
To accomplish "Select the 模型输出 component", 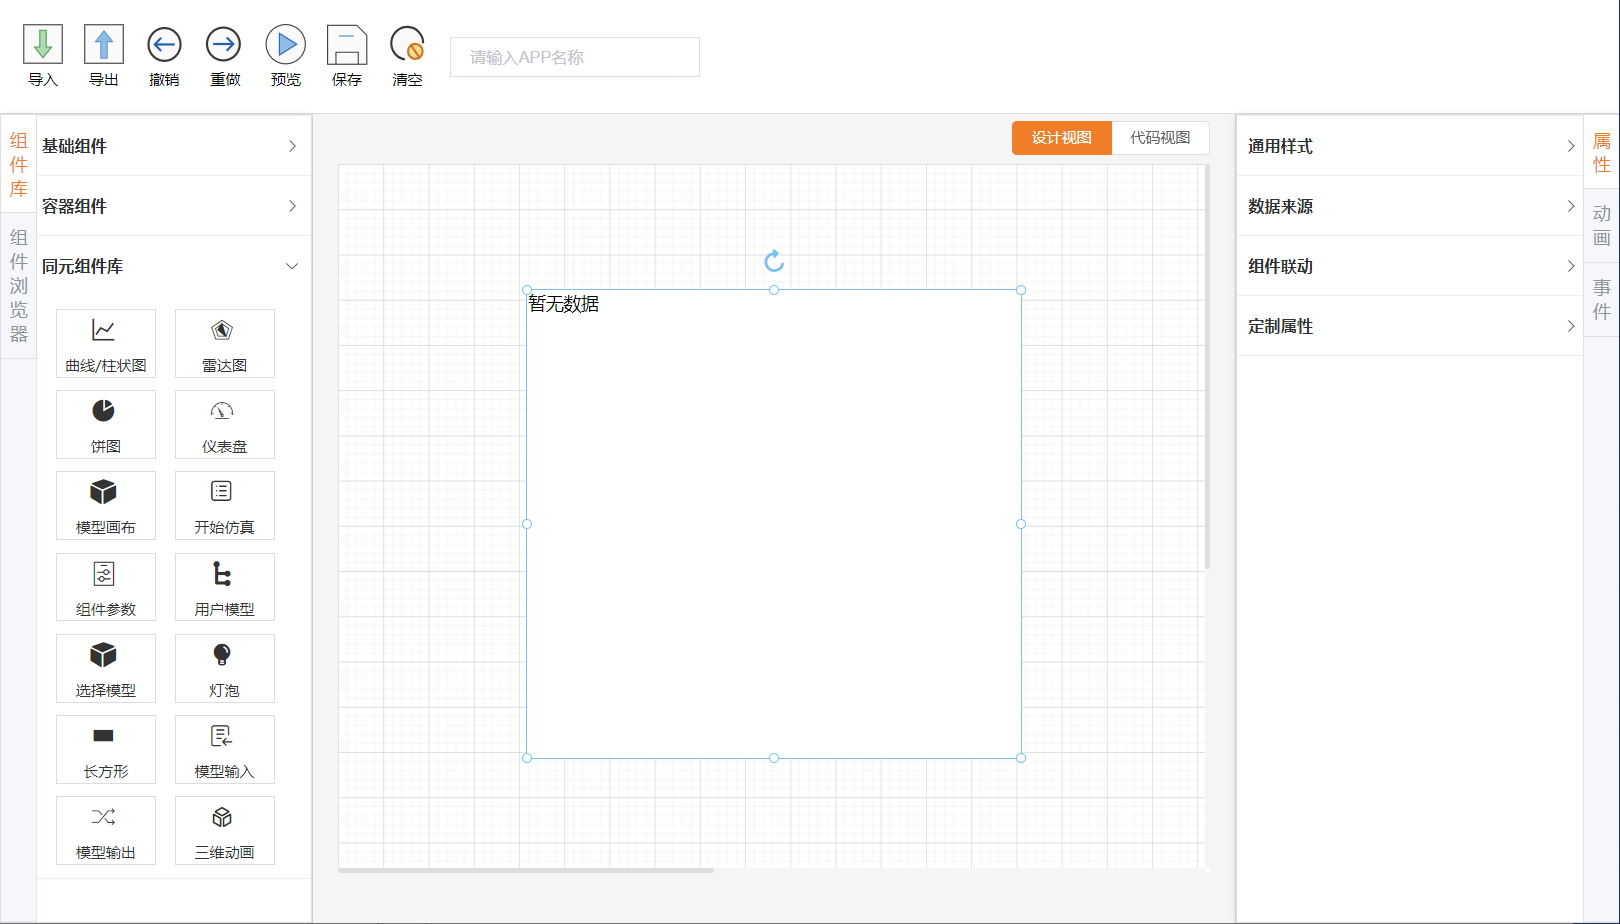I will coord(106,830).
